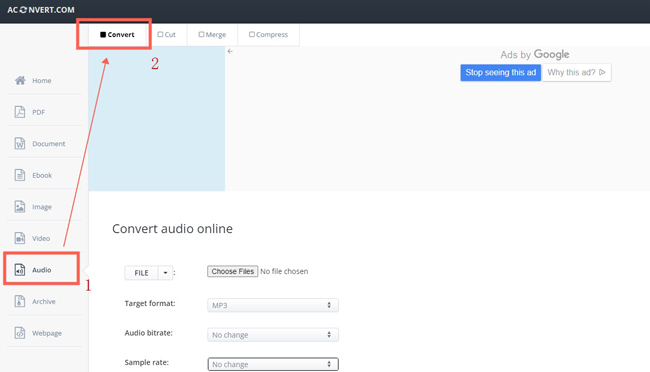Open the Target format MP3 dropdown
This screenshot has height=372, width=650.
[273, 305]
